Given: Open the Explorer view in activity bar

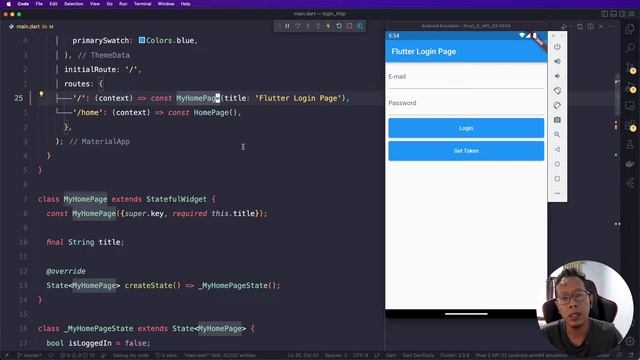Looking at the screenshot, I should point(630,29).
